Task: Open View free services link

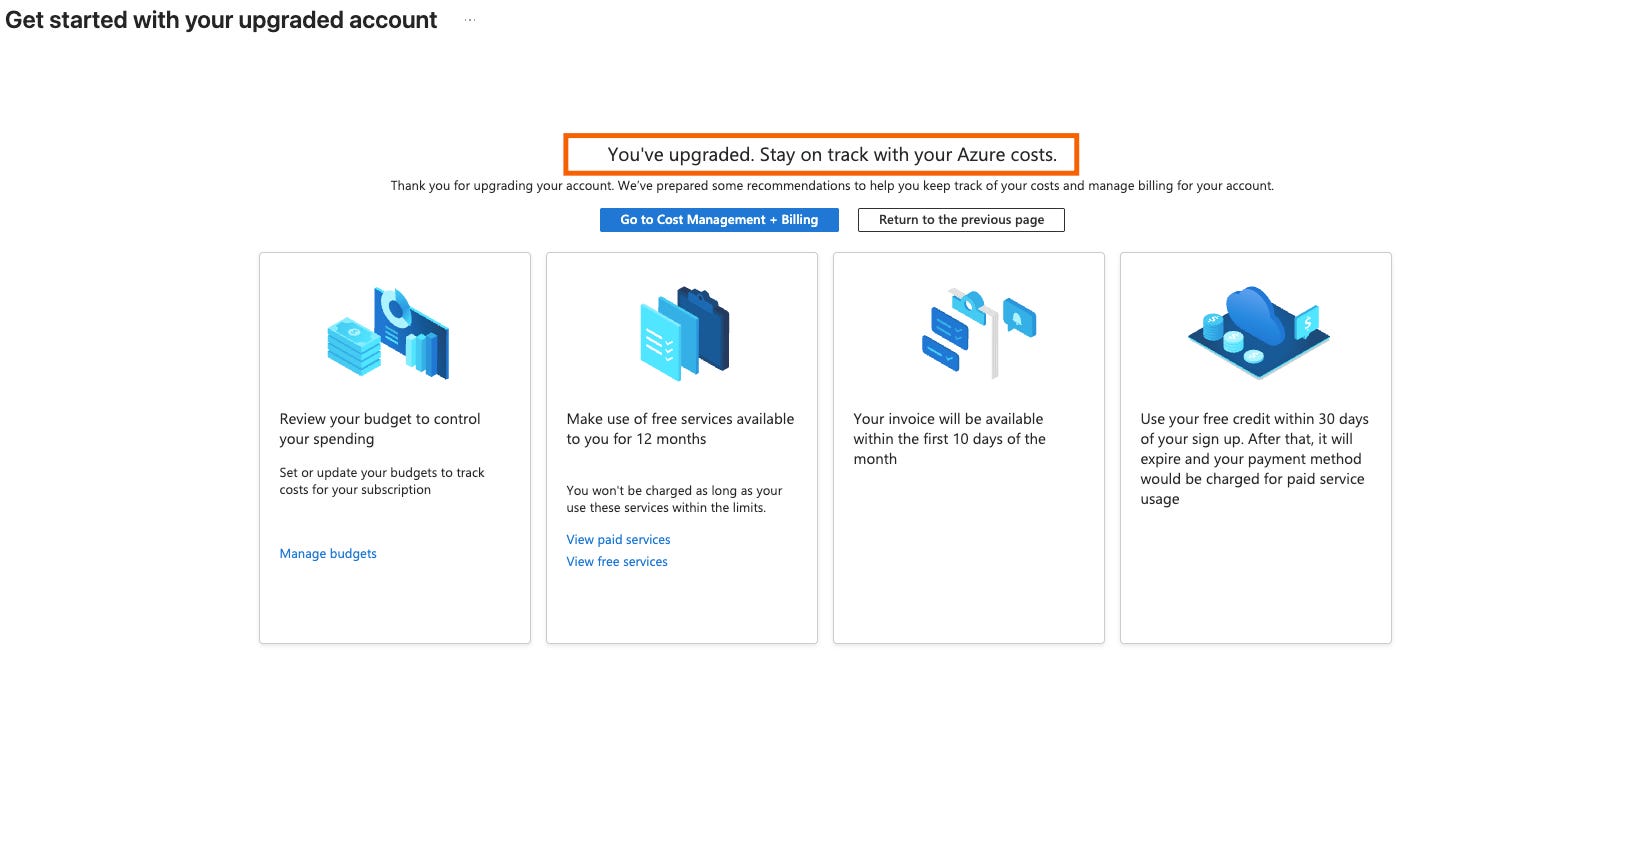Action: (x=617, y=562)
